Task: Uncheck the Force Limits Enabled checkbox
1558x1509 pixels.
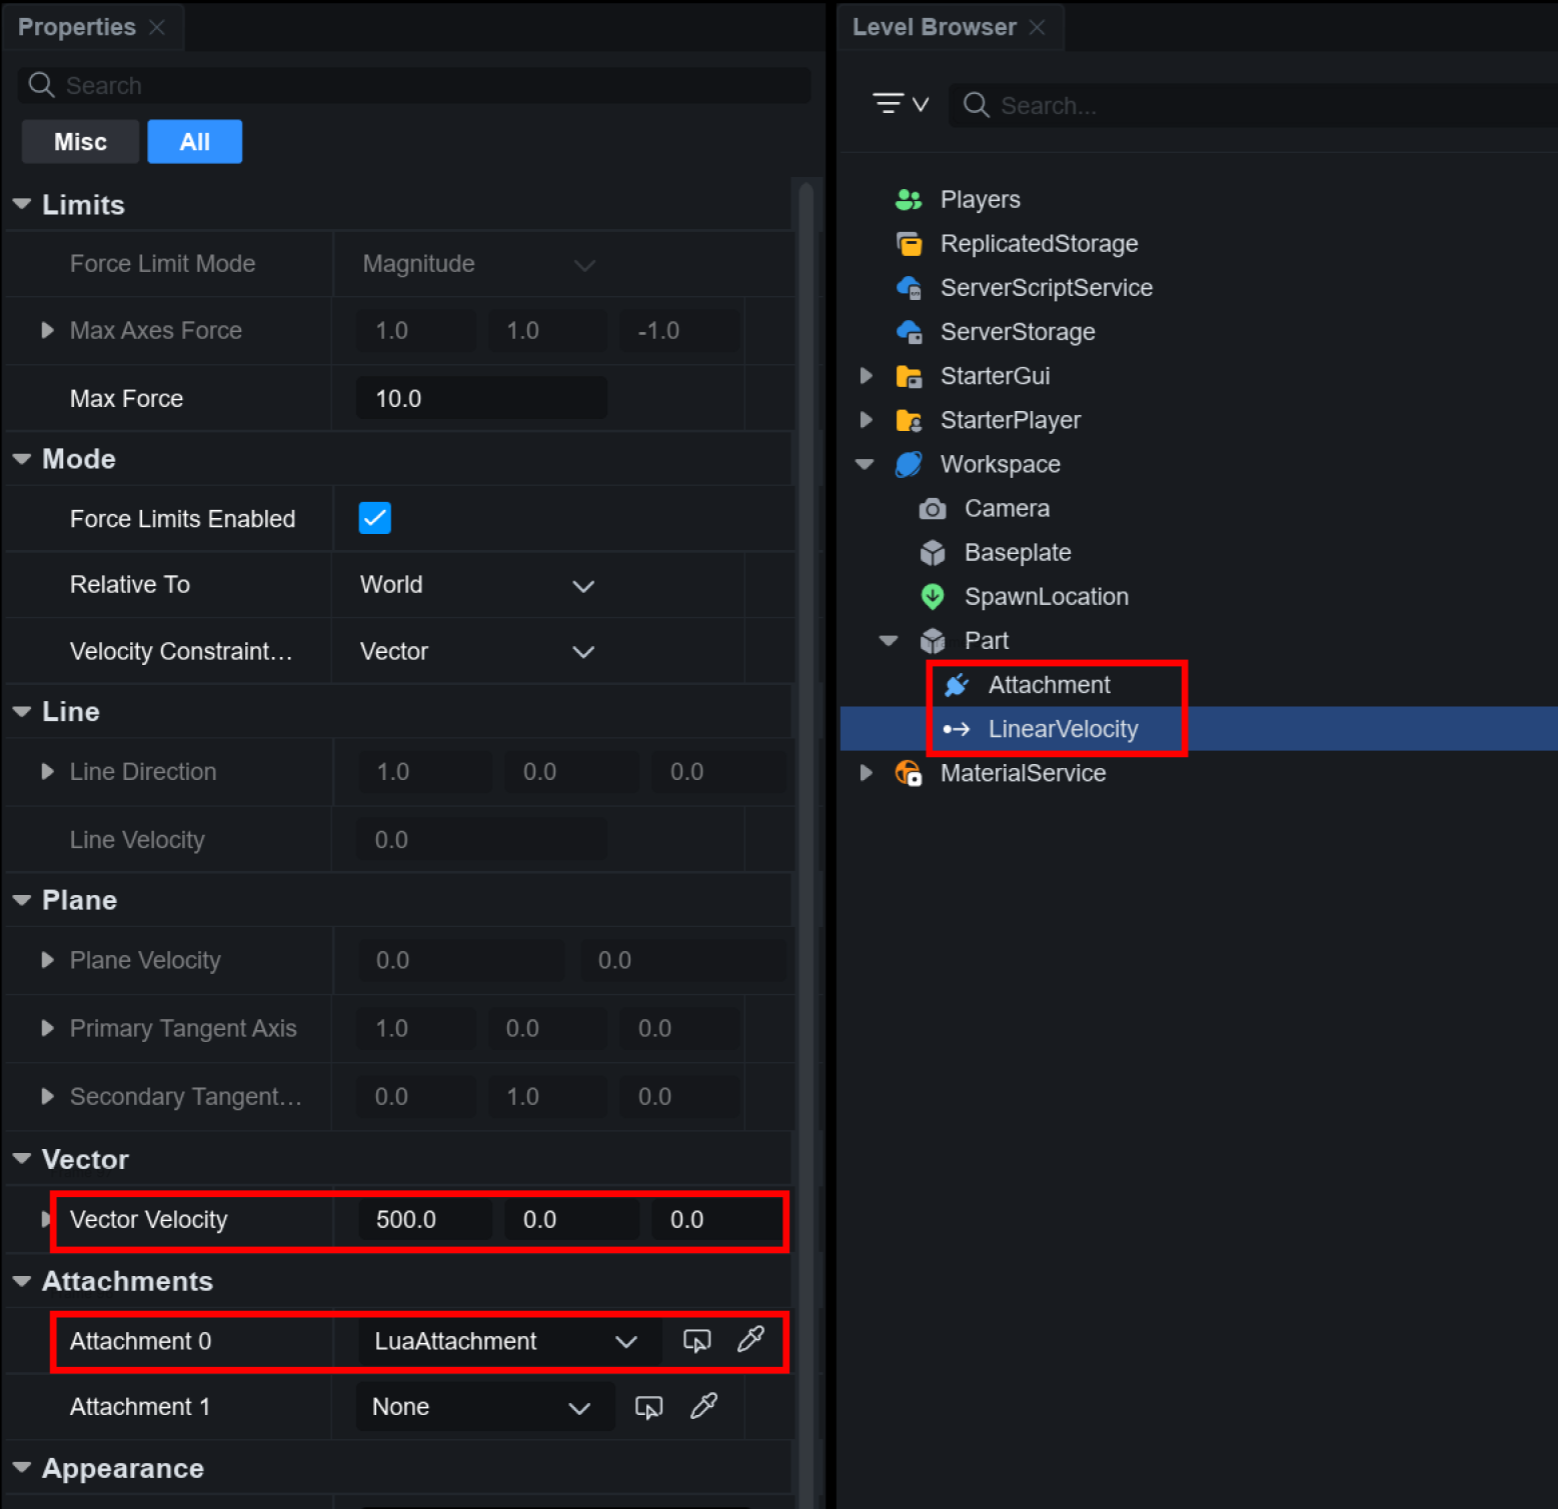Action: [375, 518]
